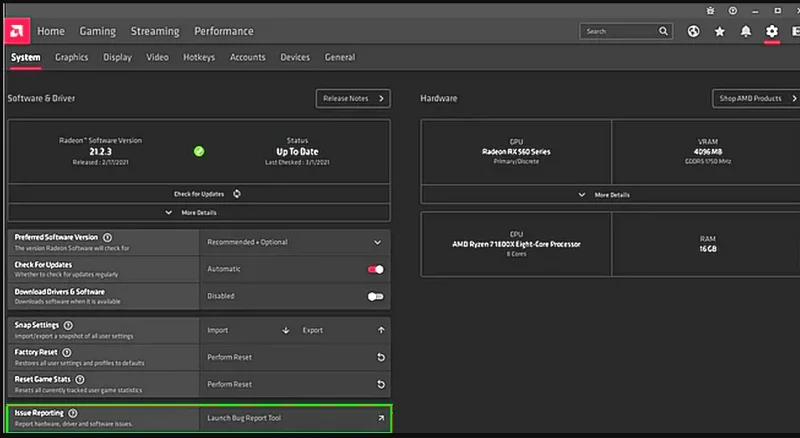Click the refresh icon beside Check for Updates
The height and width of the screenshot is (438, 800).
coord(237,193)
